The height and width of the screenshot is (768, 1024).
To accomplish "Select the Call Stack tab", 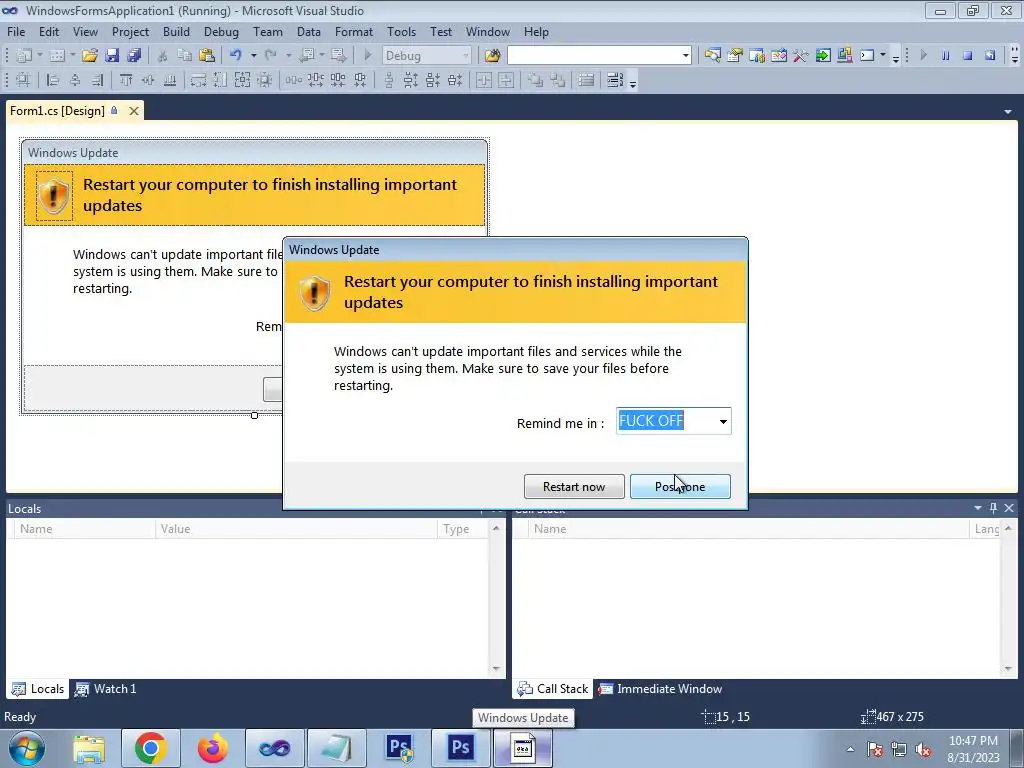I will tap(552, 688).
